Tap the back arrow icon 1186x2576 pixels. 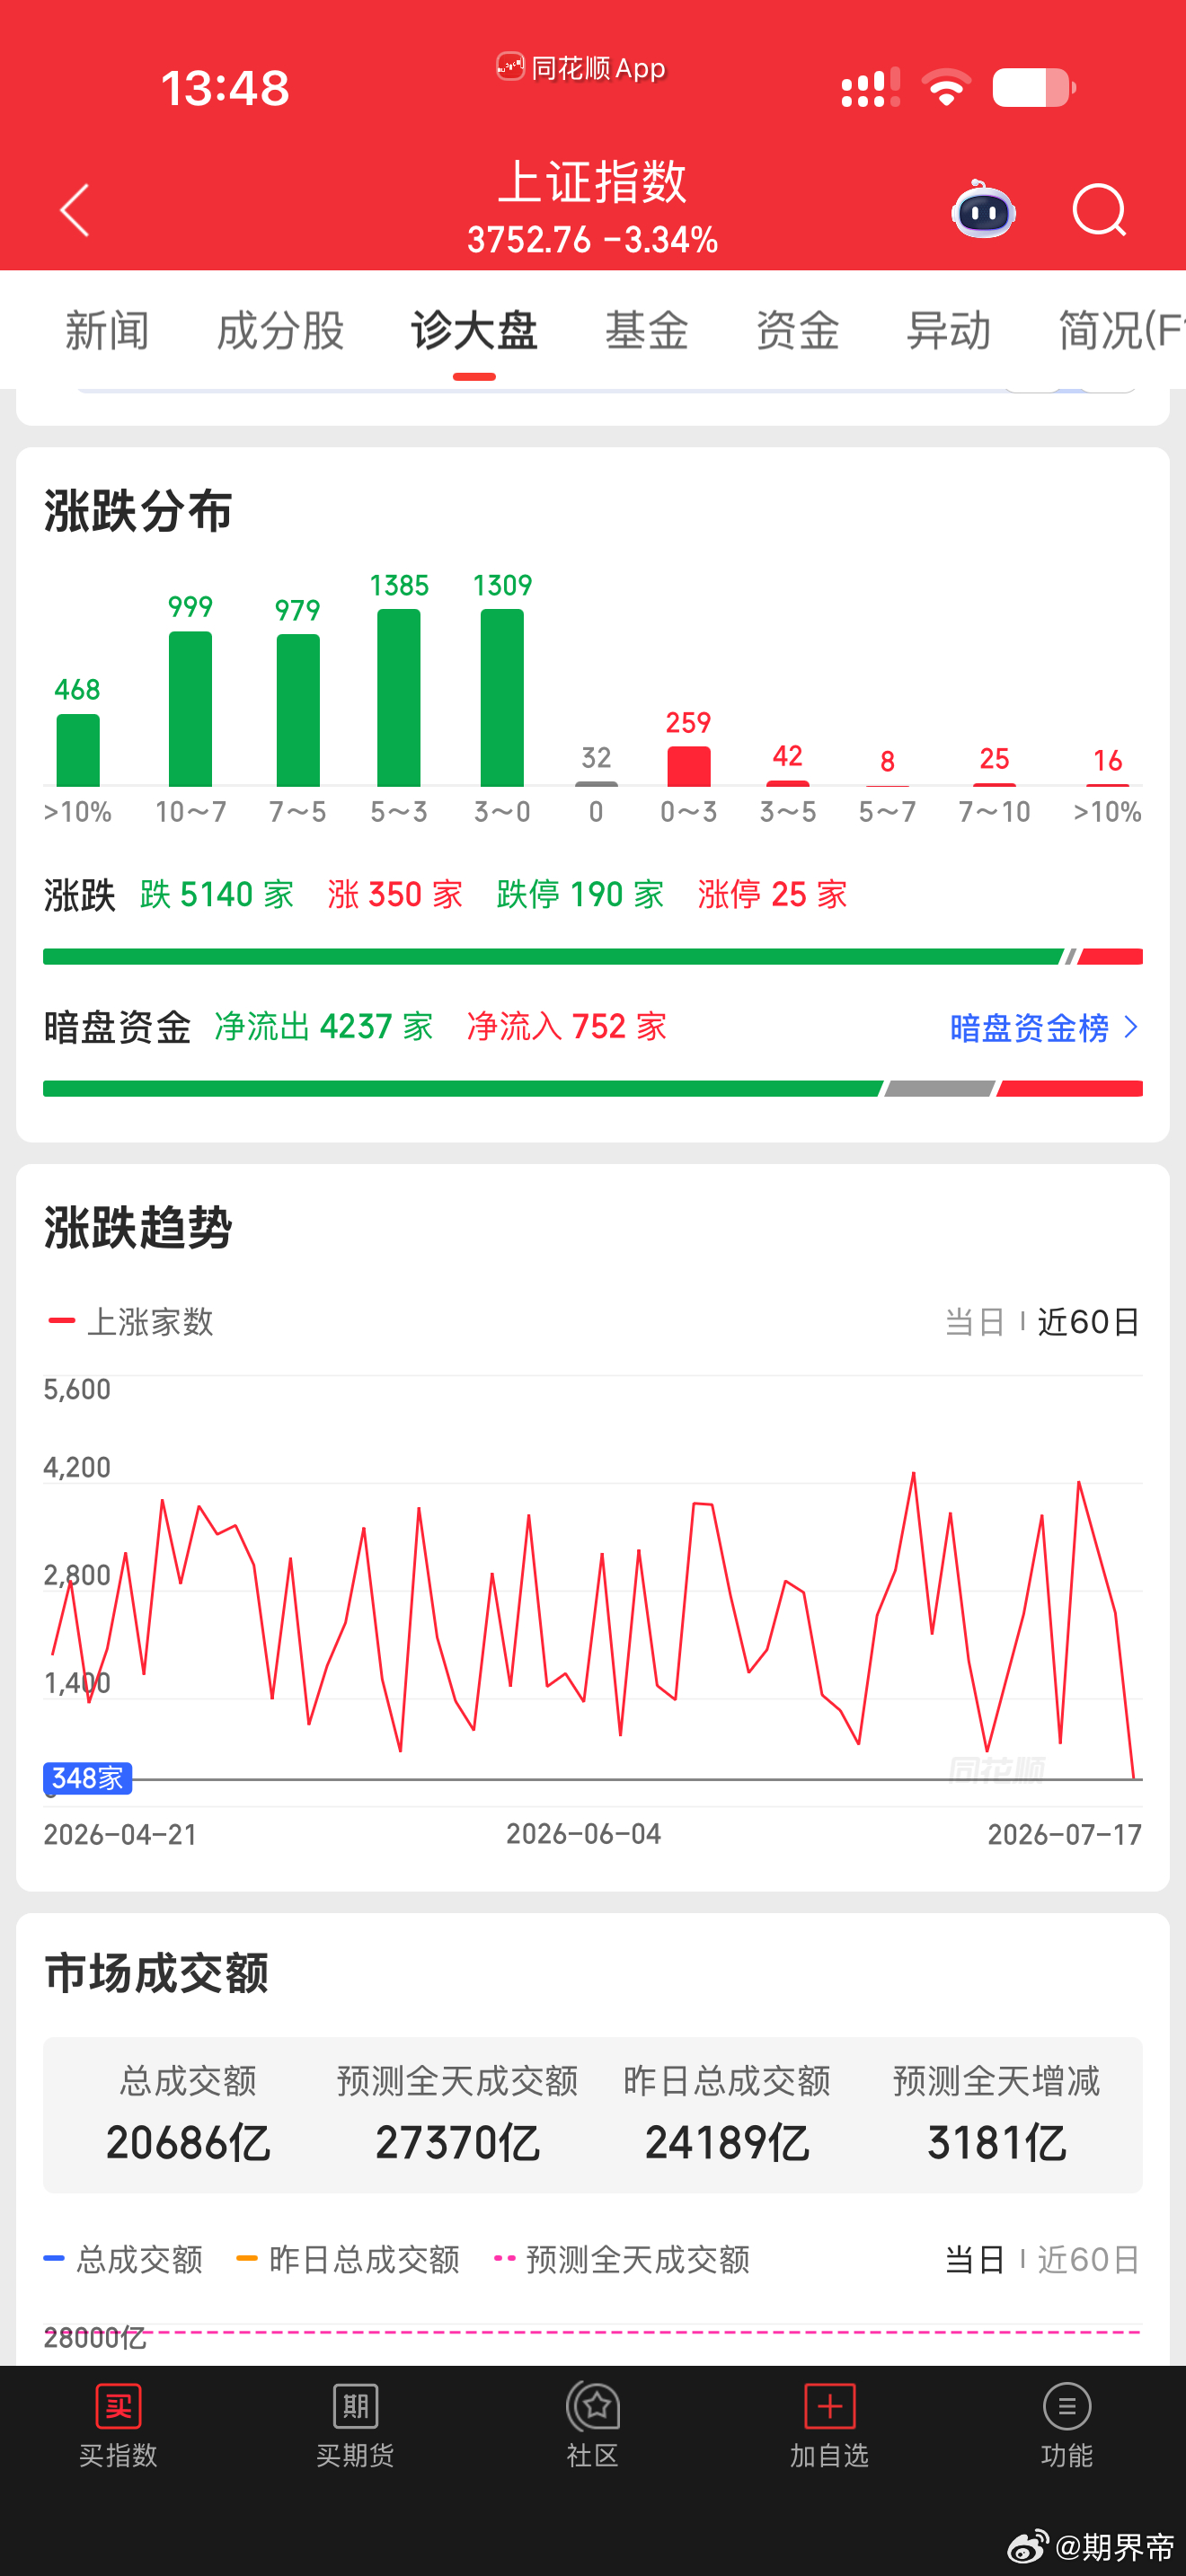[75, 211]
